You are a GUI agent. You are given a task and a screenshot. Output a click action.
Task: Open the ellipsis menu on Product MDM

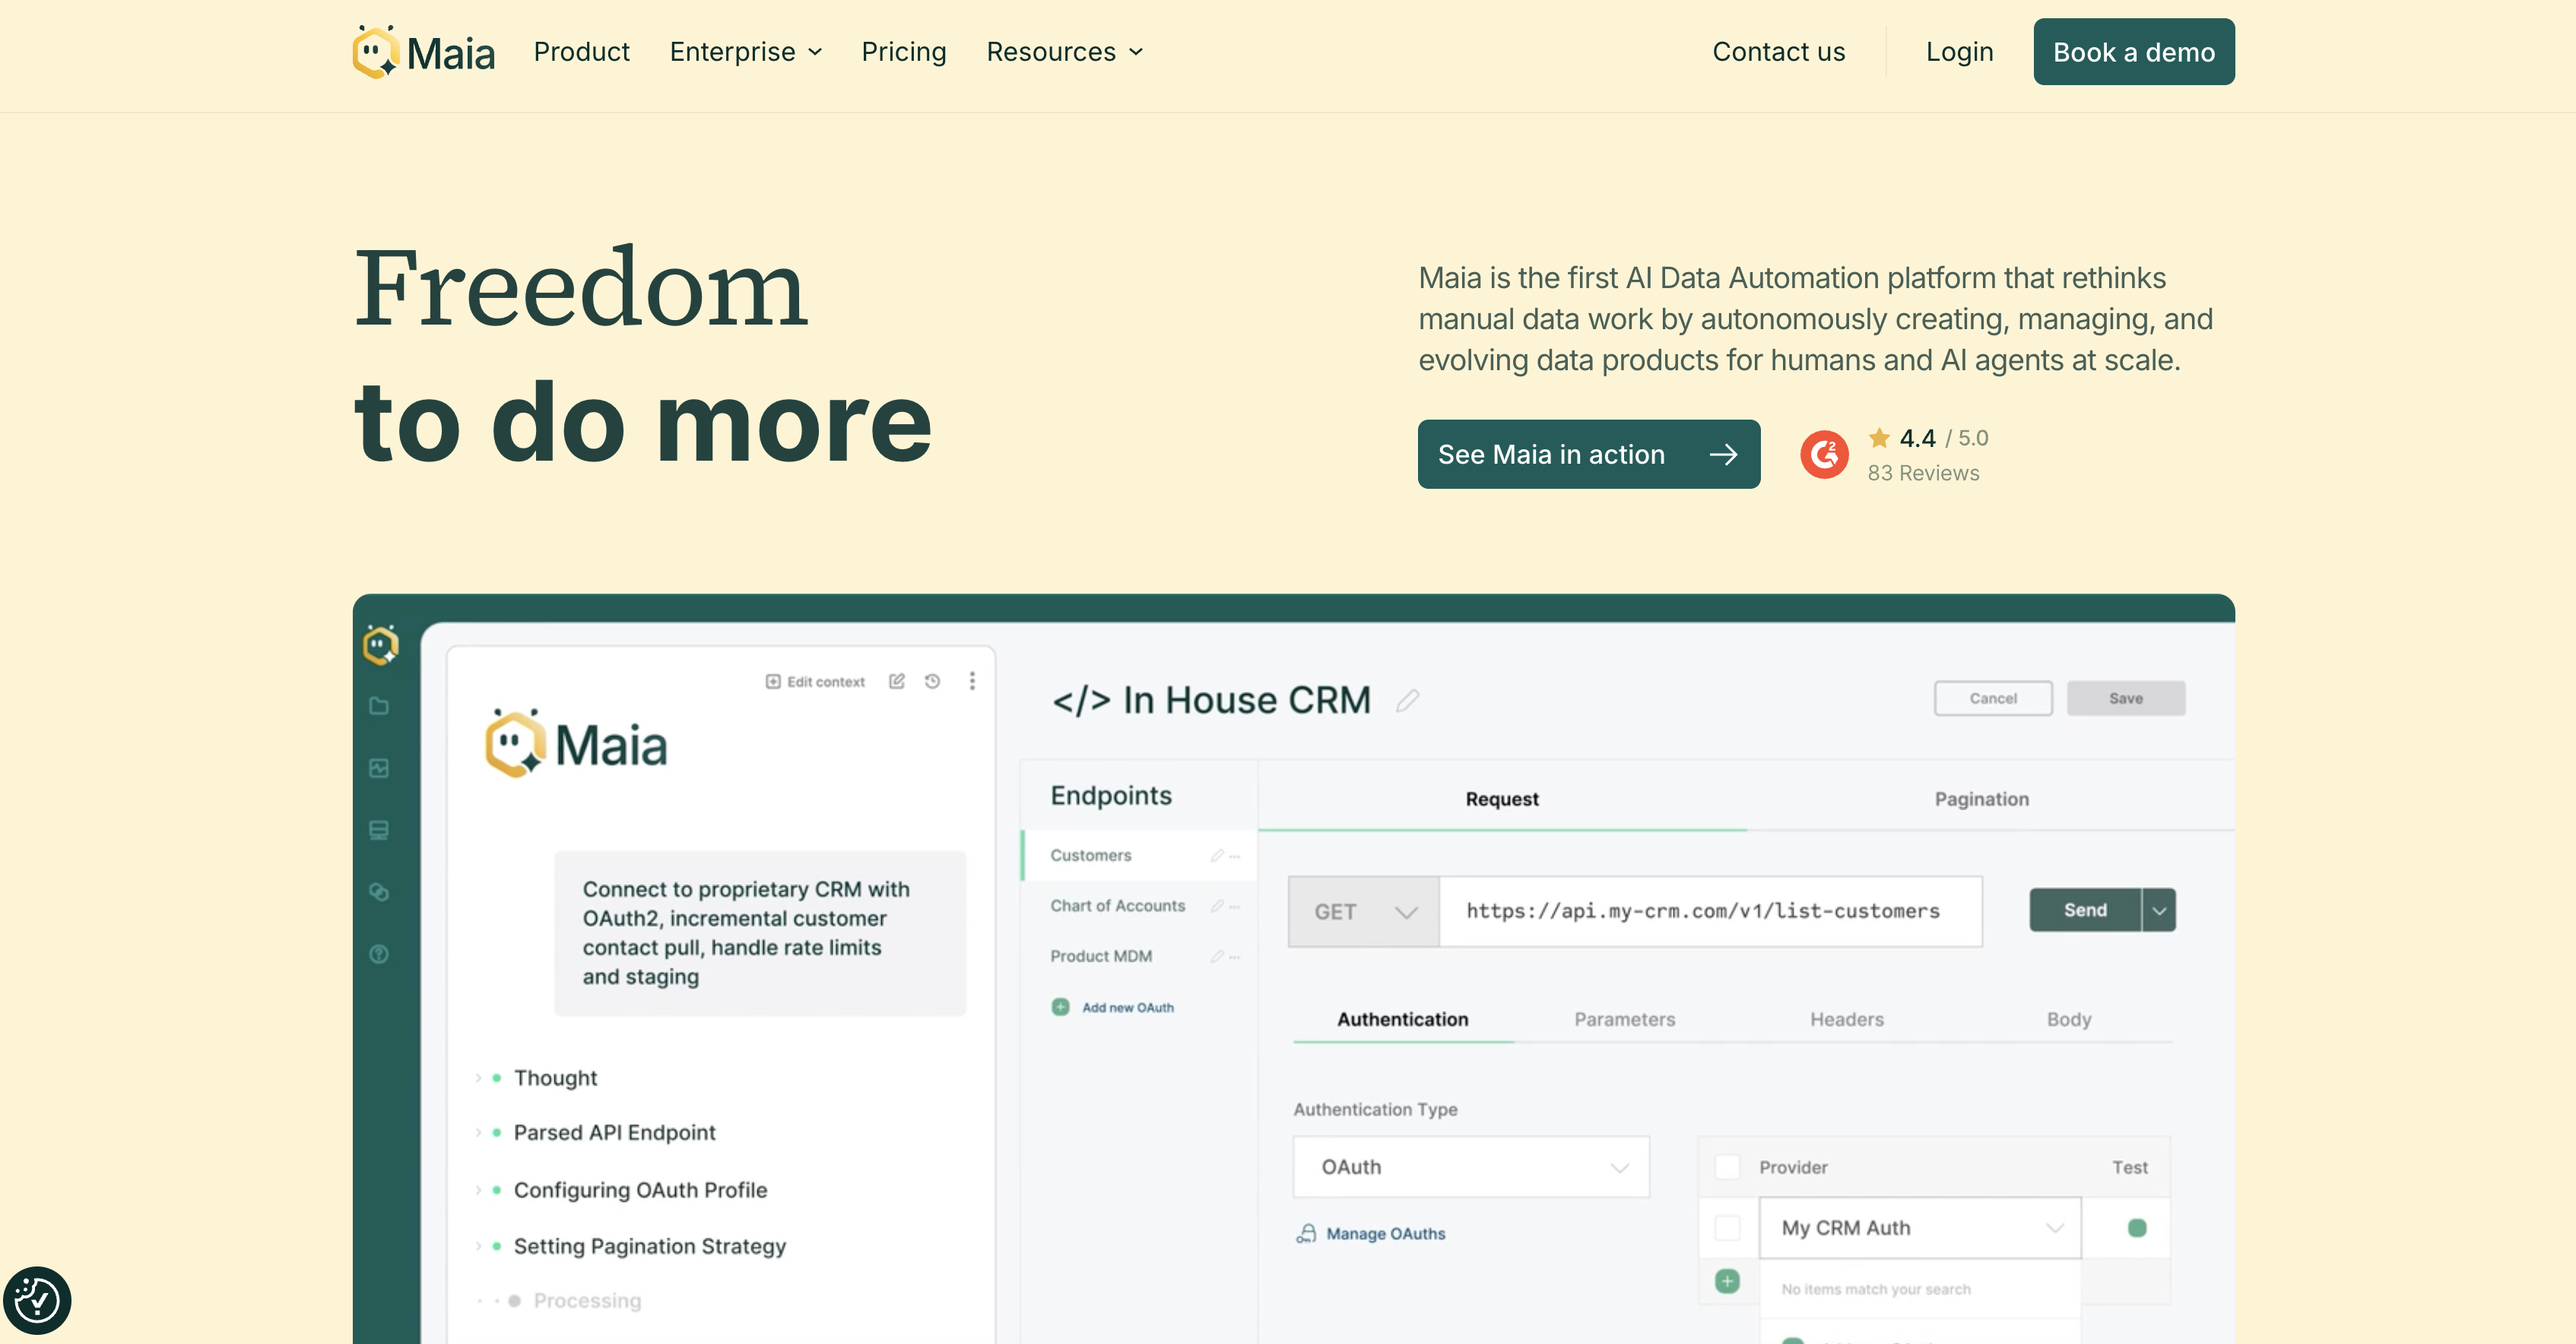[x=1235, y=956]
